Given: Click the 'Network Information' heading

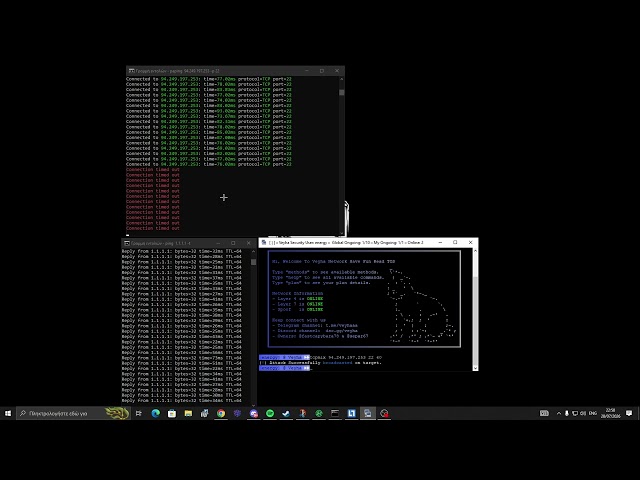Looking at the screenshot, I should click(x=297, y=293).
